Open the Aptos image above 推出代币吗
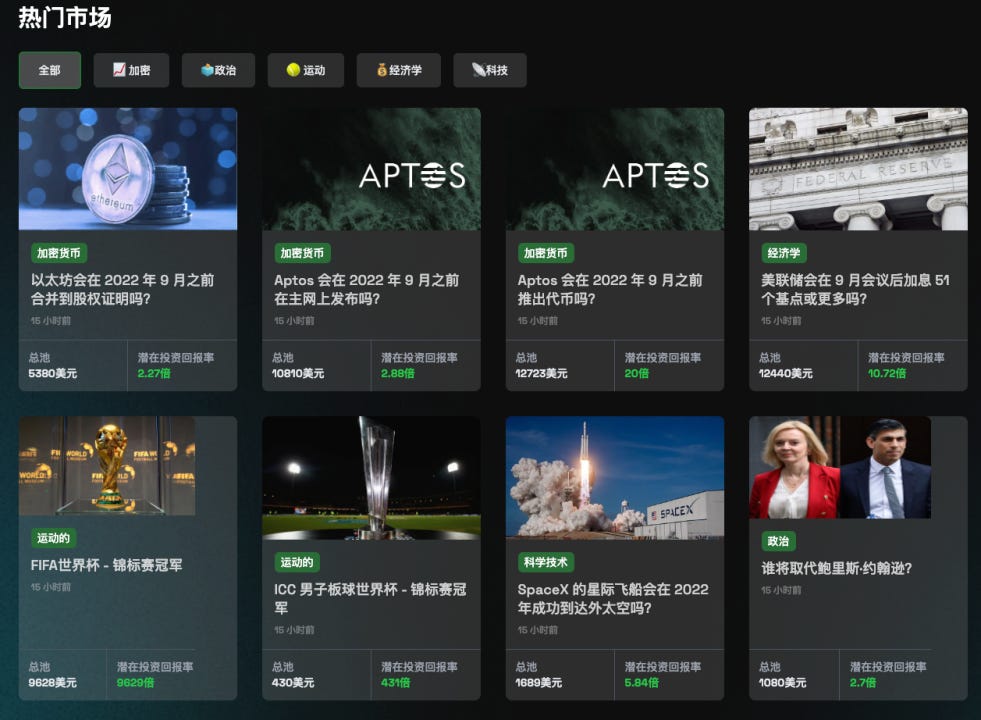The image size is (981, 720). 615,169
